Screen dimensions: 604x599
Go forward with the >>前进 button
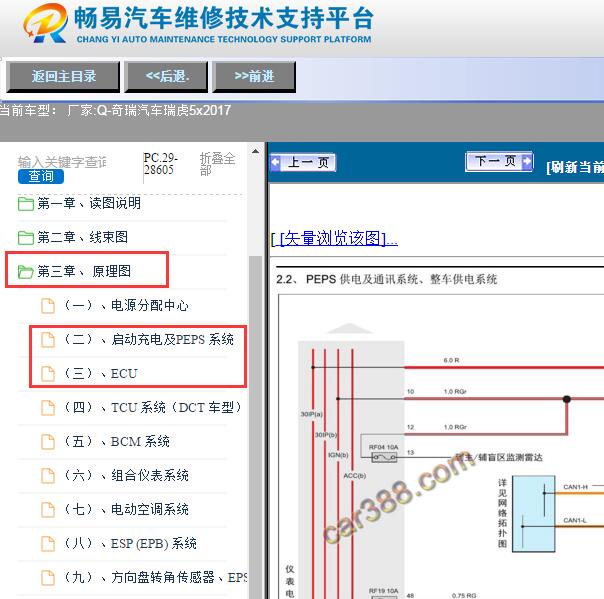(x=254, y=77)
